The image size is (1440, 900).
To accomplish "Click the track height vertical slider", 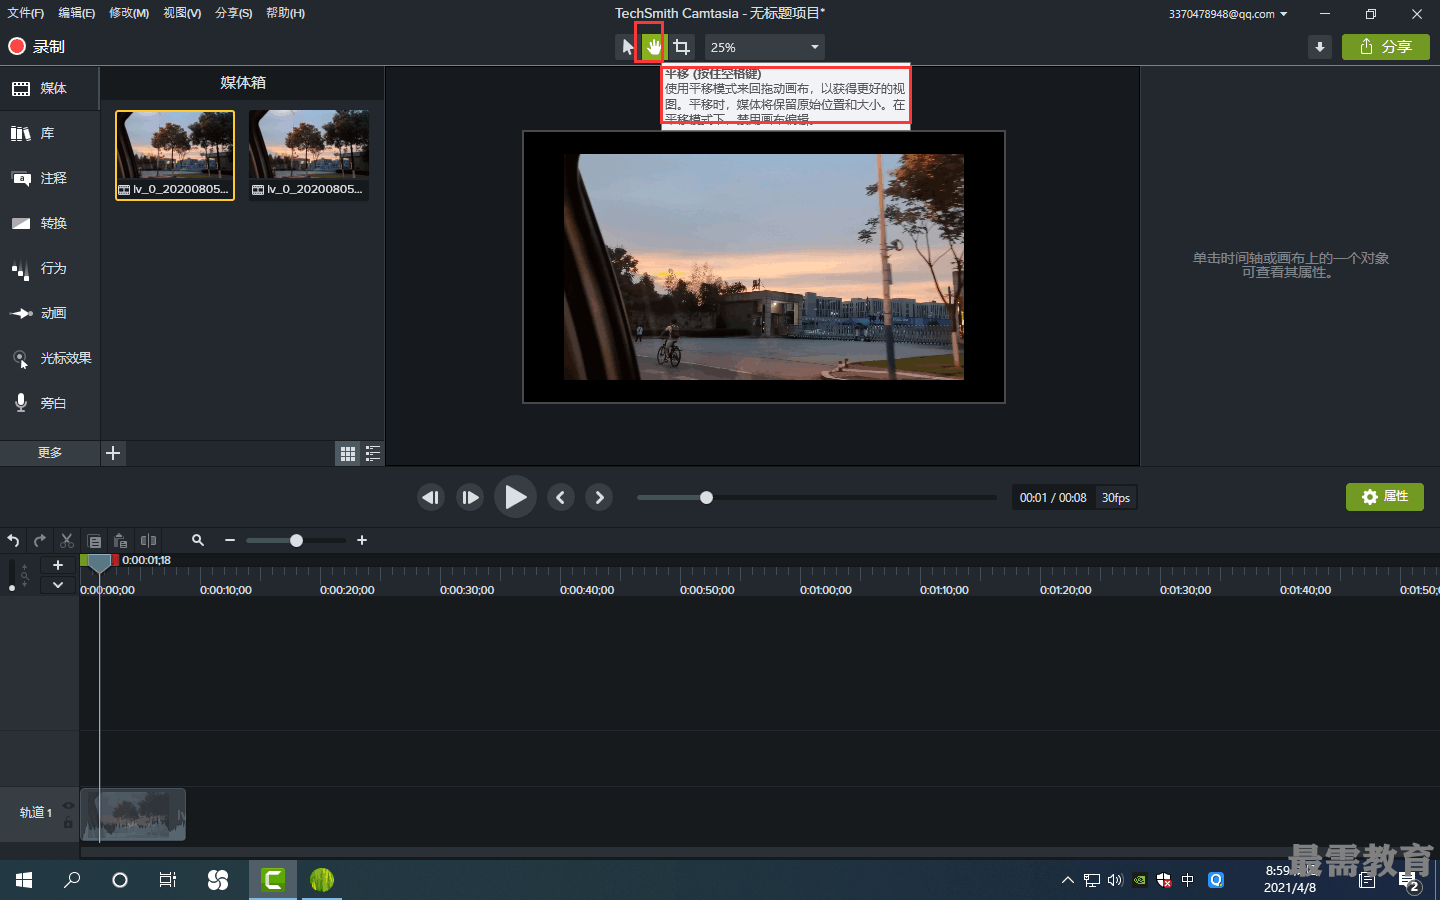I will [x=12, y=576].
